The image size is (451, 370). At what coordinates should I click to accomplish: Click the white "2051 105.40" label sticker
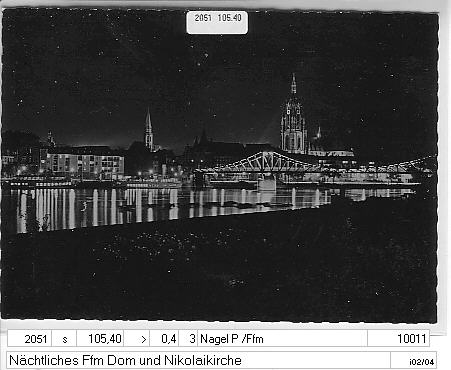click(x=217, y=22)
